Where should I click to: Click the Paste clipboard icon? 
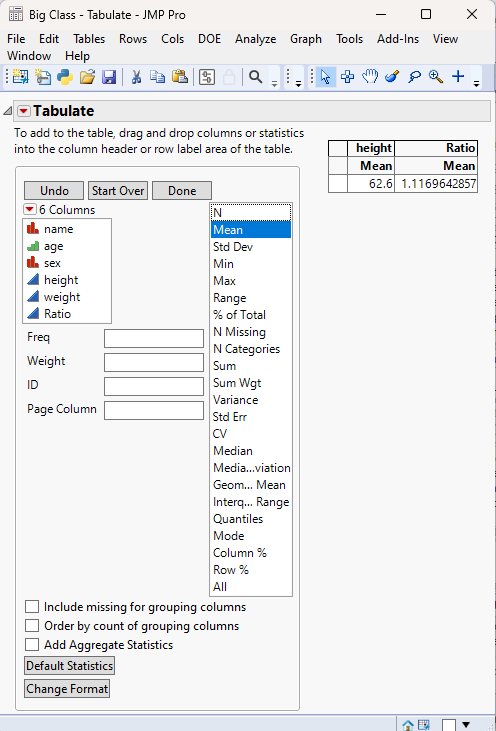(x=180, y=77)
